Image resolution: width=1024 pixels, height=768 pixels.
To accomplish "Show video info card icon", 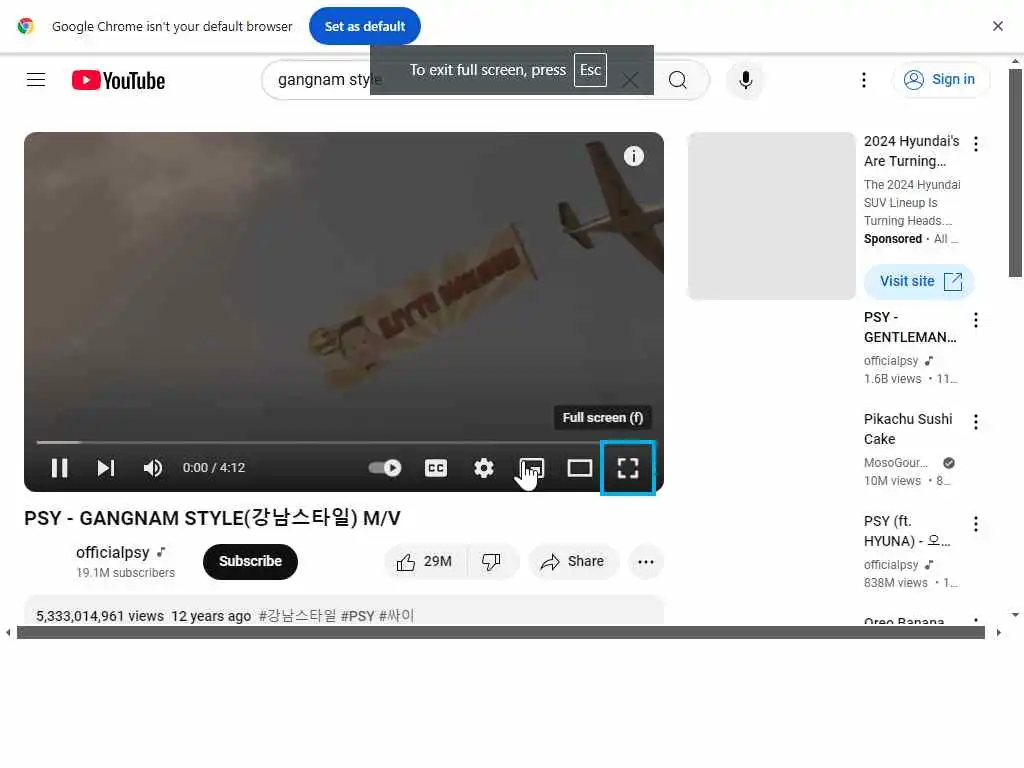I will click(633, 156).
